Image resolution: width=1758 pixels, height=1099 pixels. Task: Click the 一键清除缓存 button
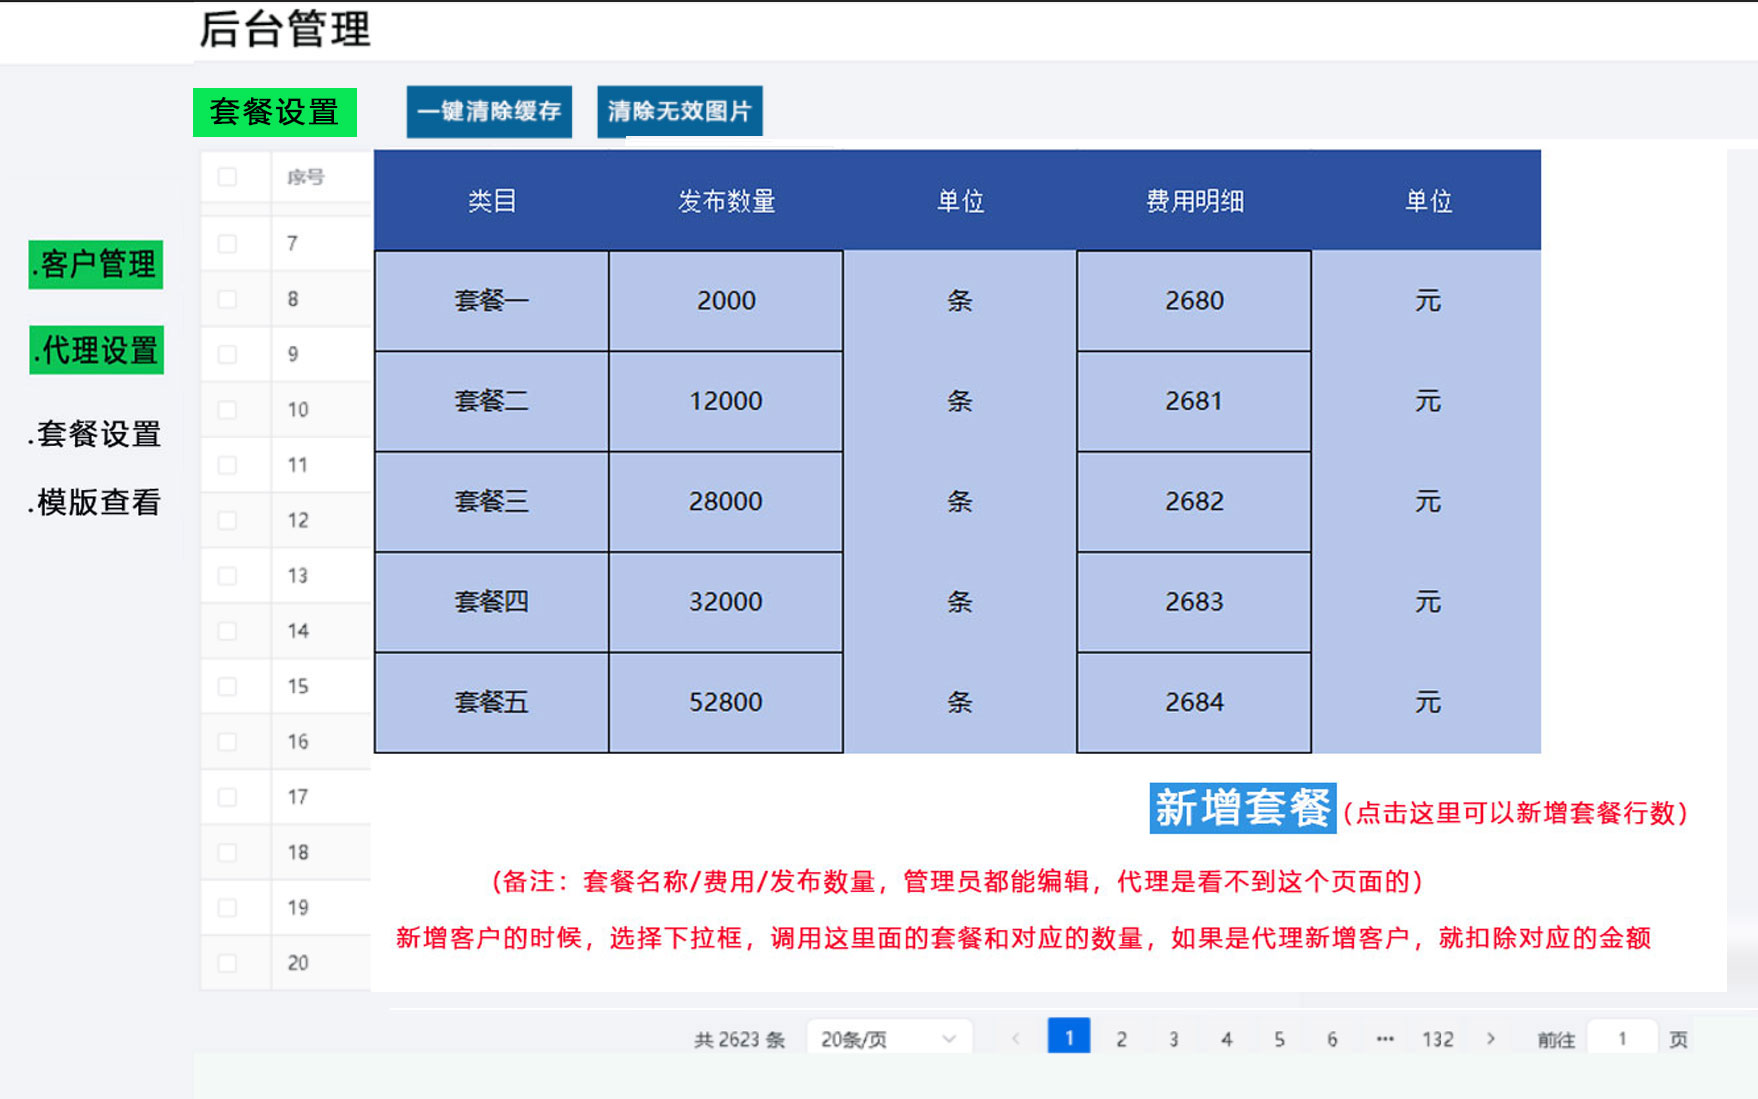coord(489,111)
